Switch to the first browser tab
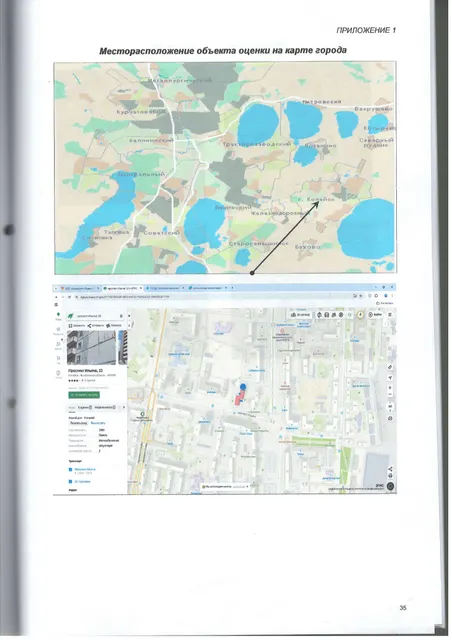Image resolution: width=452 pixels, height=640 pixels. [81, 288]
